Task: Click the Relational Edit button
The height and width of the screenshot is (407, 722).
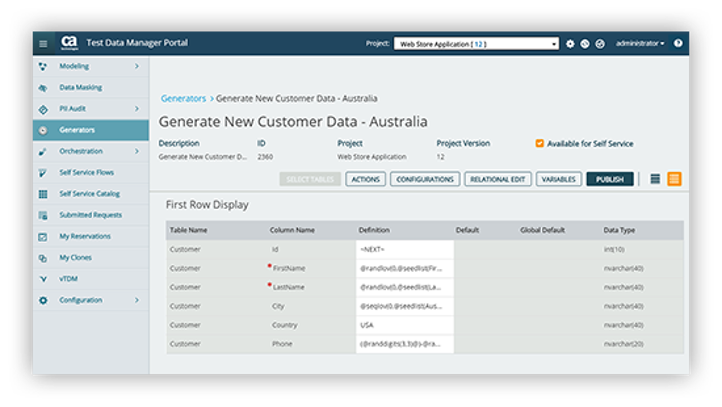Action: pos(497,179)
